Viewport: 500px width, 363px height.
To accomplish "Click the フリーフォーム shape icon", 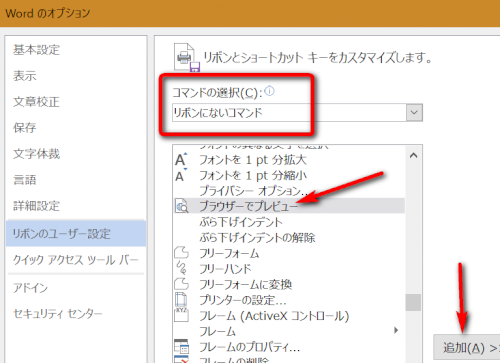I will [182, 253].
